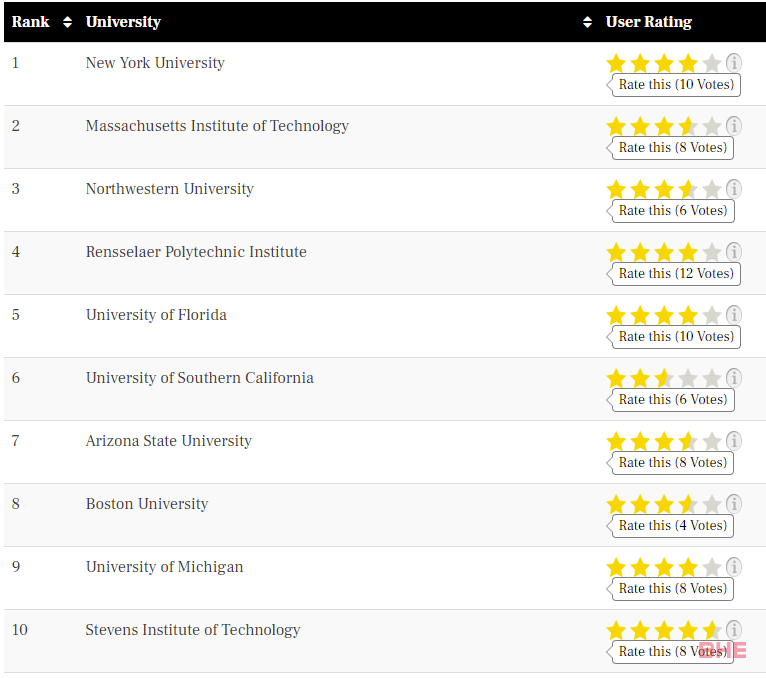Open info icon in Northwestern University row
Image resolution: width=766 pixels, height=678 pixels.
(x=733, y=189)
